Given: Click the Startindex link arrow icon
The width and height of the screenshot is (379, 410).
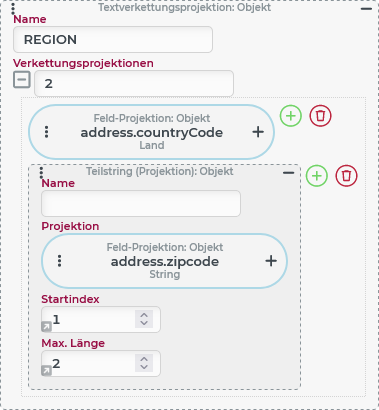Looking at the screenshot, I should (46, 327).
